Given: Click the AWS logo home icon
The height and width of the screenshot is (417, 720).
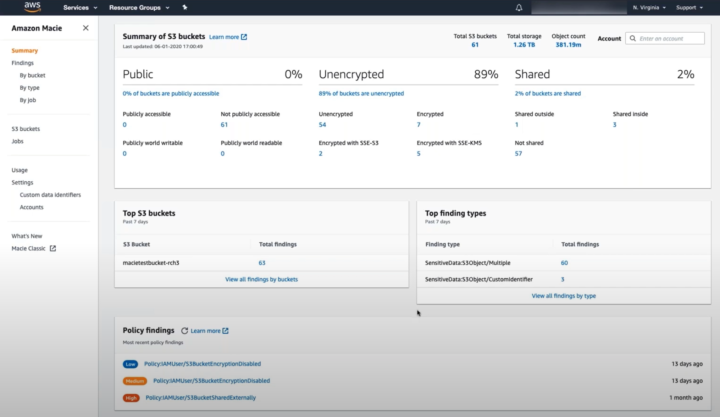Looking at the screenshot, I should [32, 7].
